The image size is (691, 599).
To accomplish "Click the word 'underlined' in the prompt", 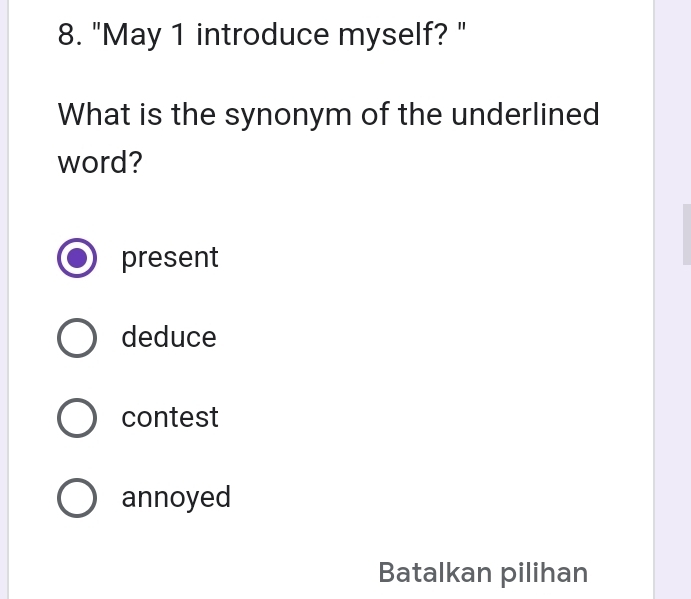I will coord(525,115).
